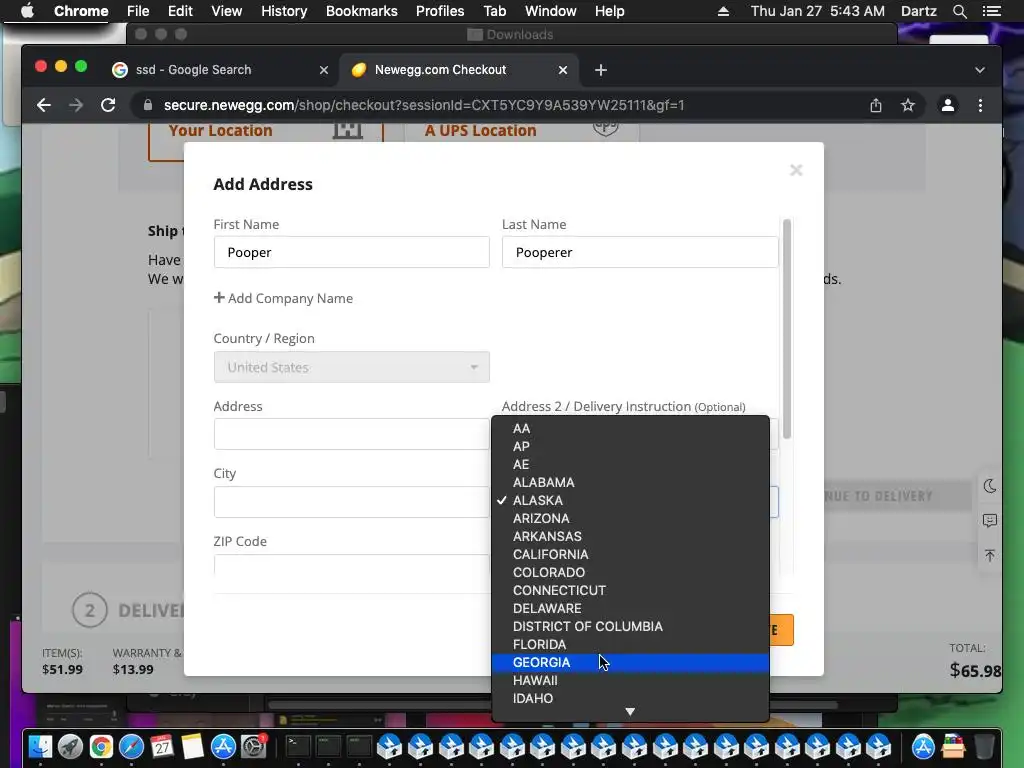Bookmark this page with the star
Screen dimensions: 1024x768
tap(908, 105)
